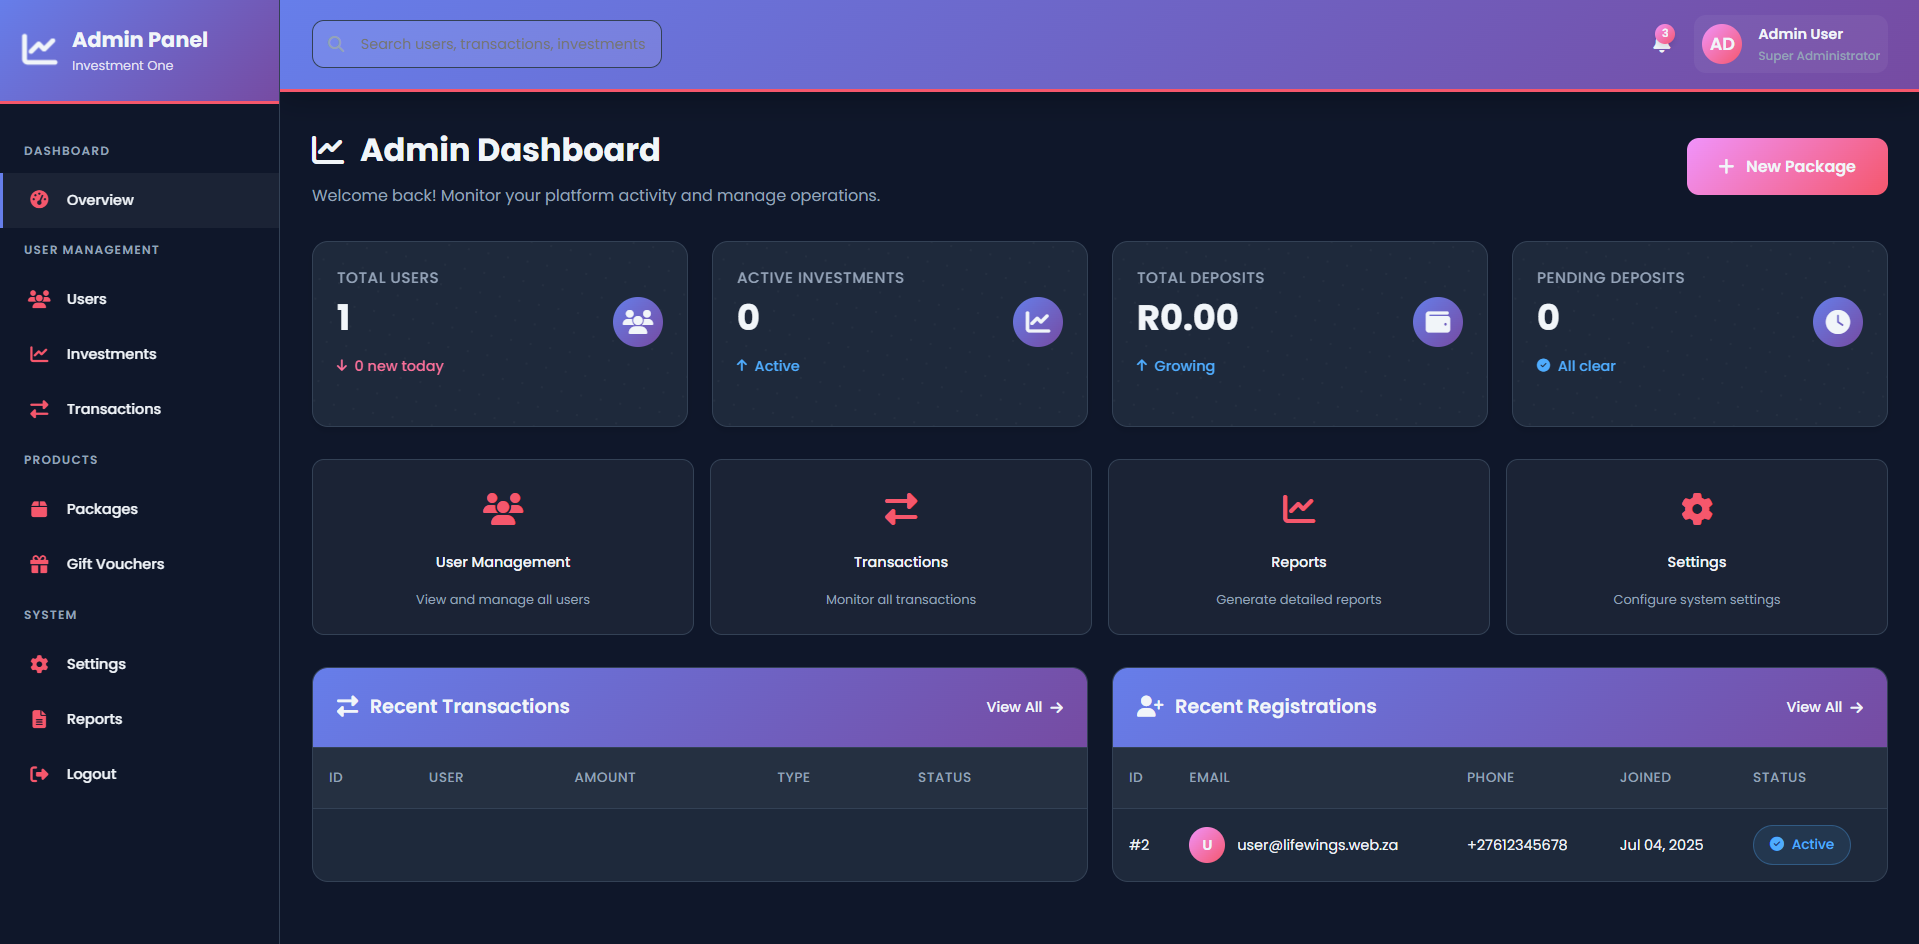Click the New Package button

(1787, 166)
